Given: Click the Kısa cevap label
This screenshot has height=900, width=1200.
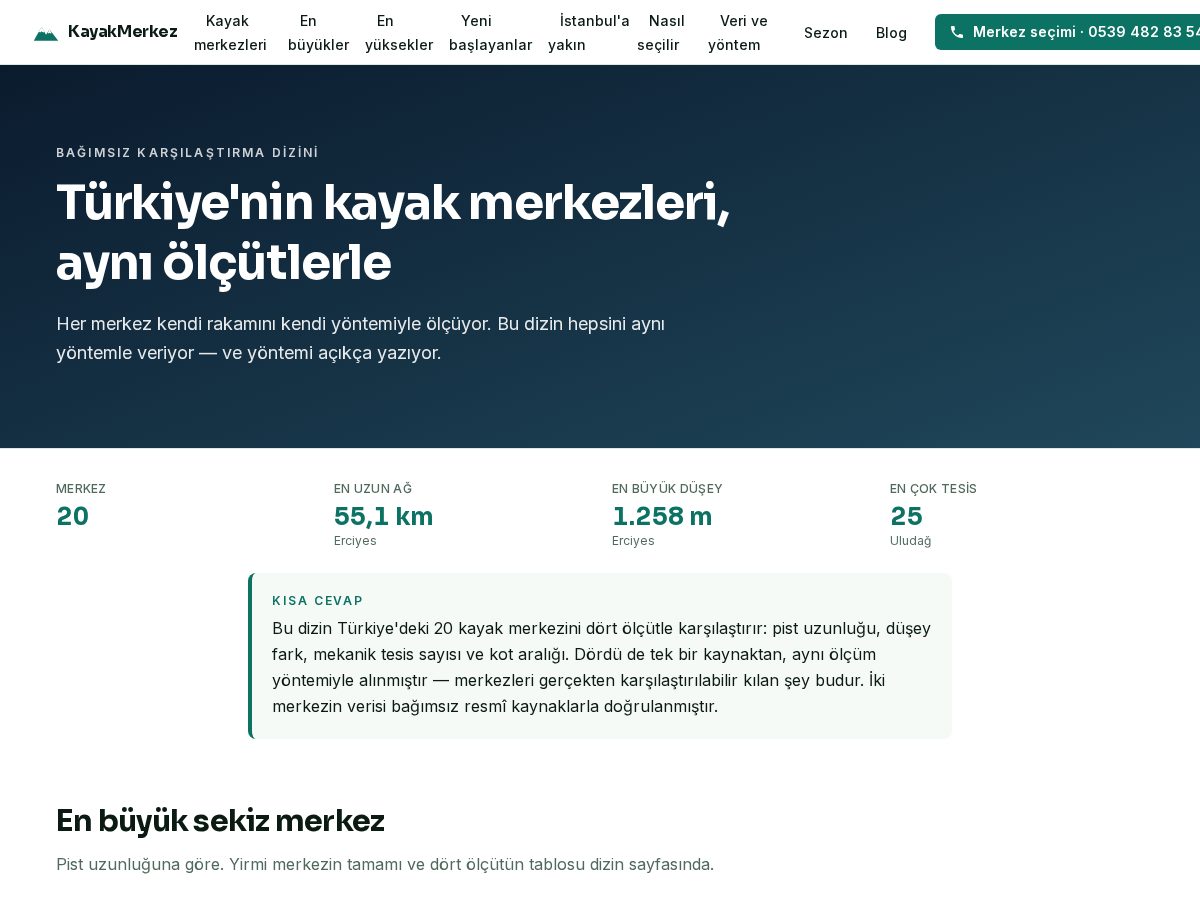Looking at the screenshot, I should click(317, 601).
